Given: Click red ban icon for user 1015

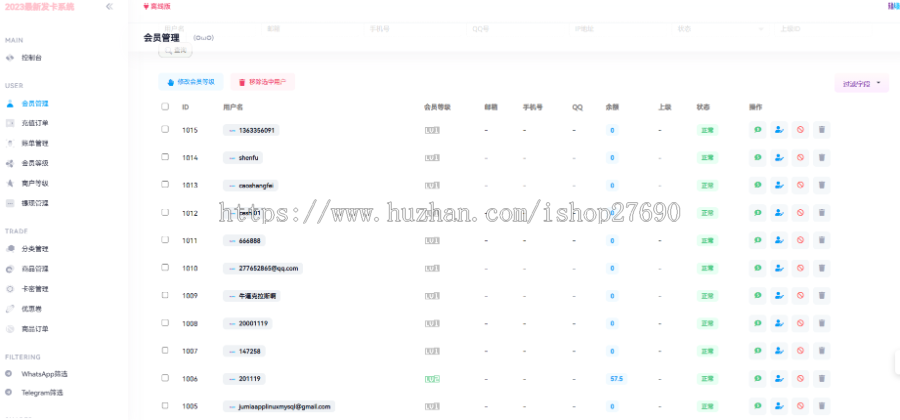Looking at the screenshot, I should click(800, 130).
